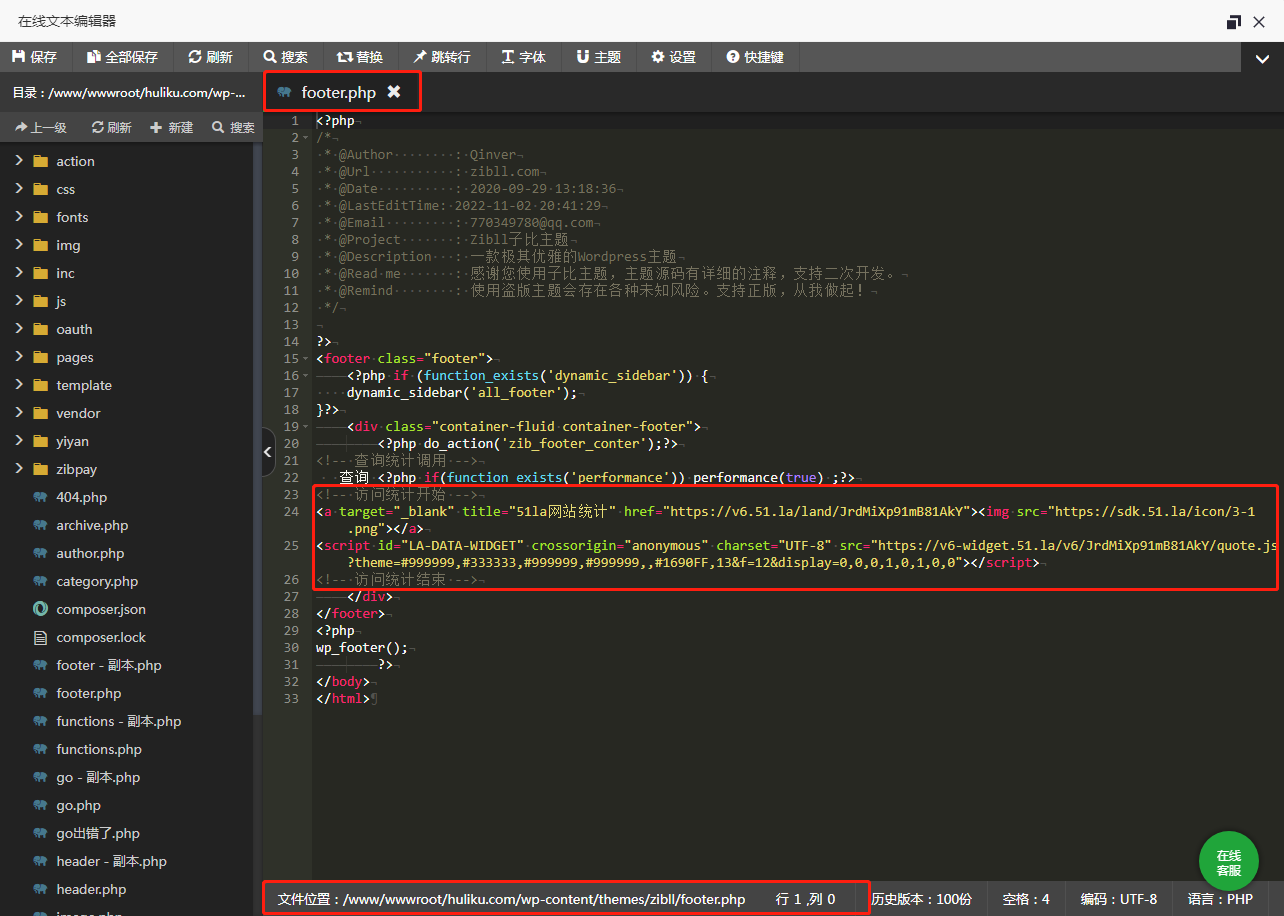Screen dimensions: 1284x916
Task: Open the 字体 font settings
Action: (x=523, y=57)
